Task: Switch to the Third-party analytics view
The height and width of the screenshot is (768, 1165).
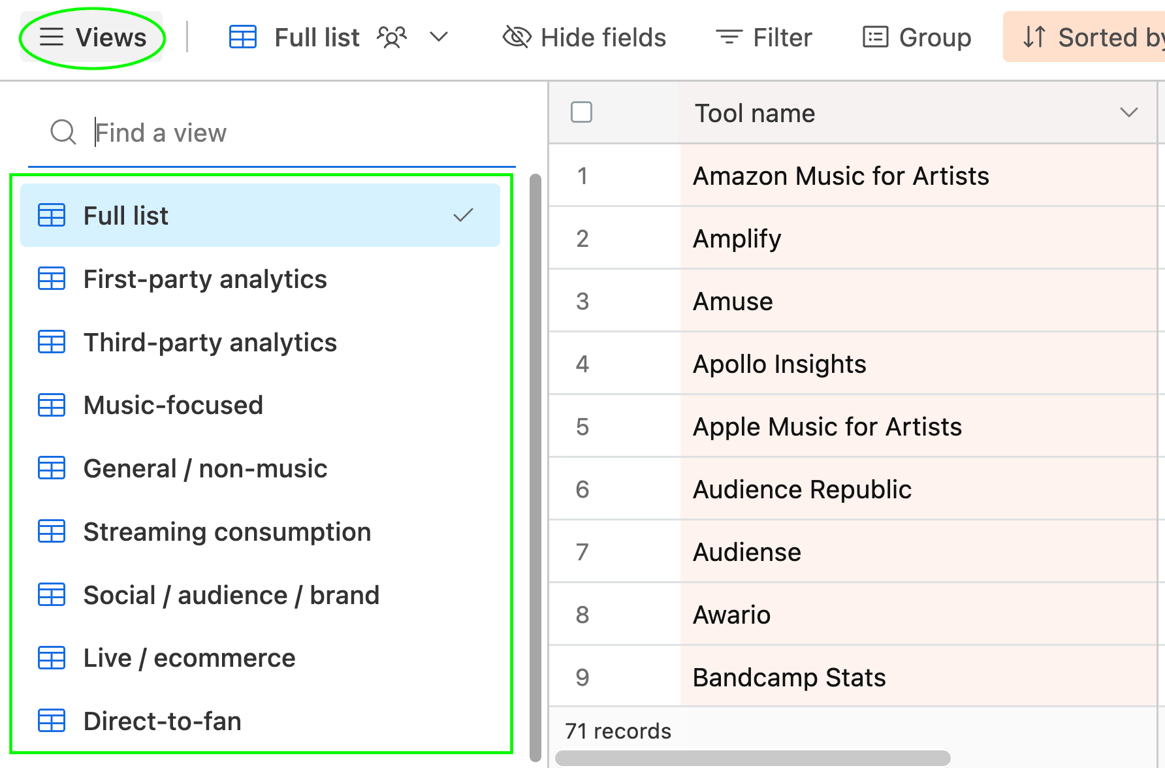Action: [x=210, y=342]
